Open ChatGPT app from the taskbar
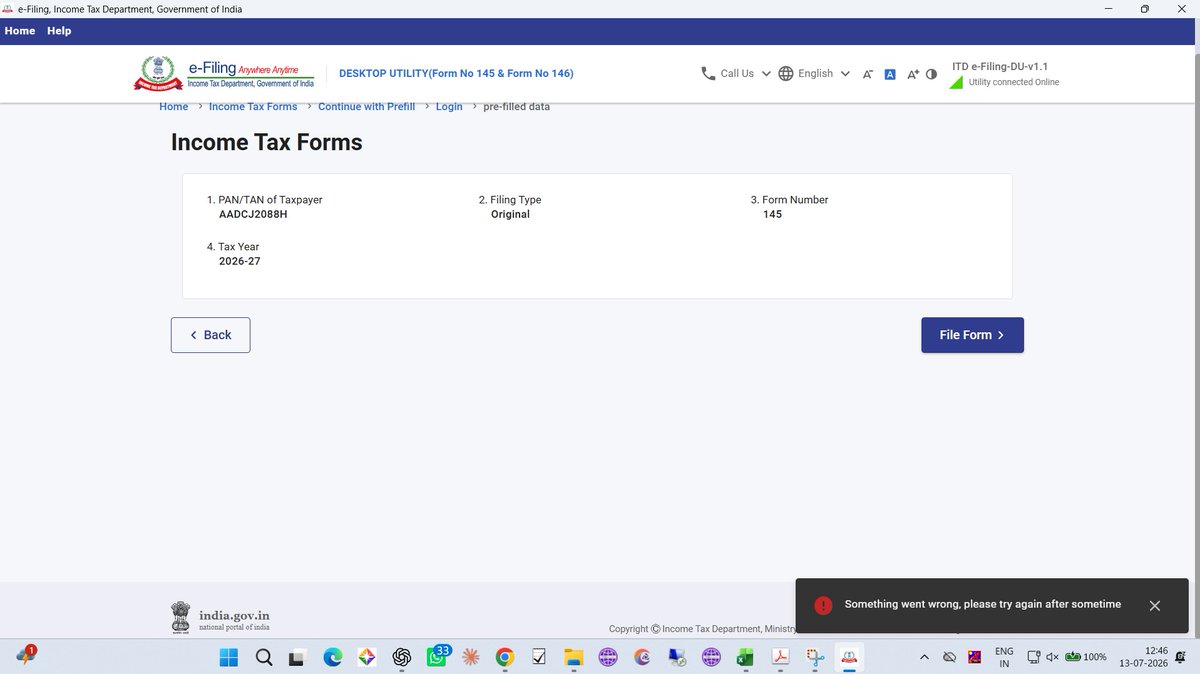Image resolution: width=1200 pixels, height=674 pixels. click(x=403, y=657)
